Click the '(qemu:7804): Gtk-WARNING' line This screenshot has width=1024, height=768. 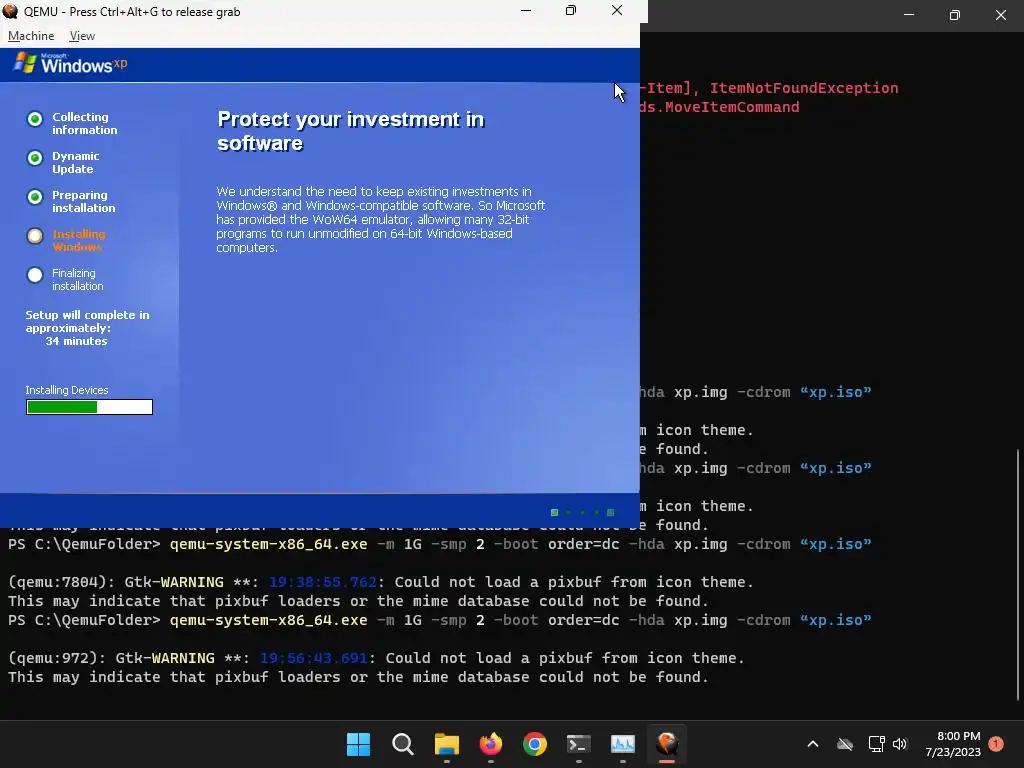pos(381,582)
